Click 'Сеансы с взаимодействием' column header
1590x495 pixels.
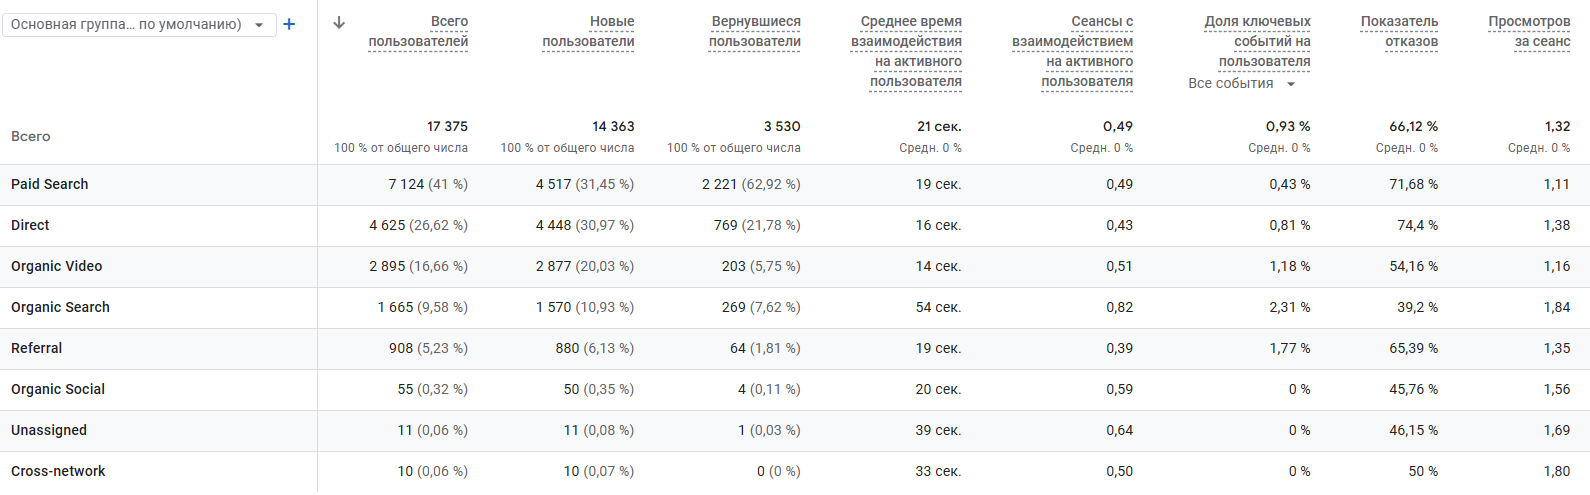point(1073,51)
